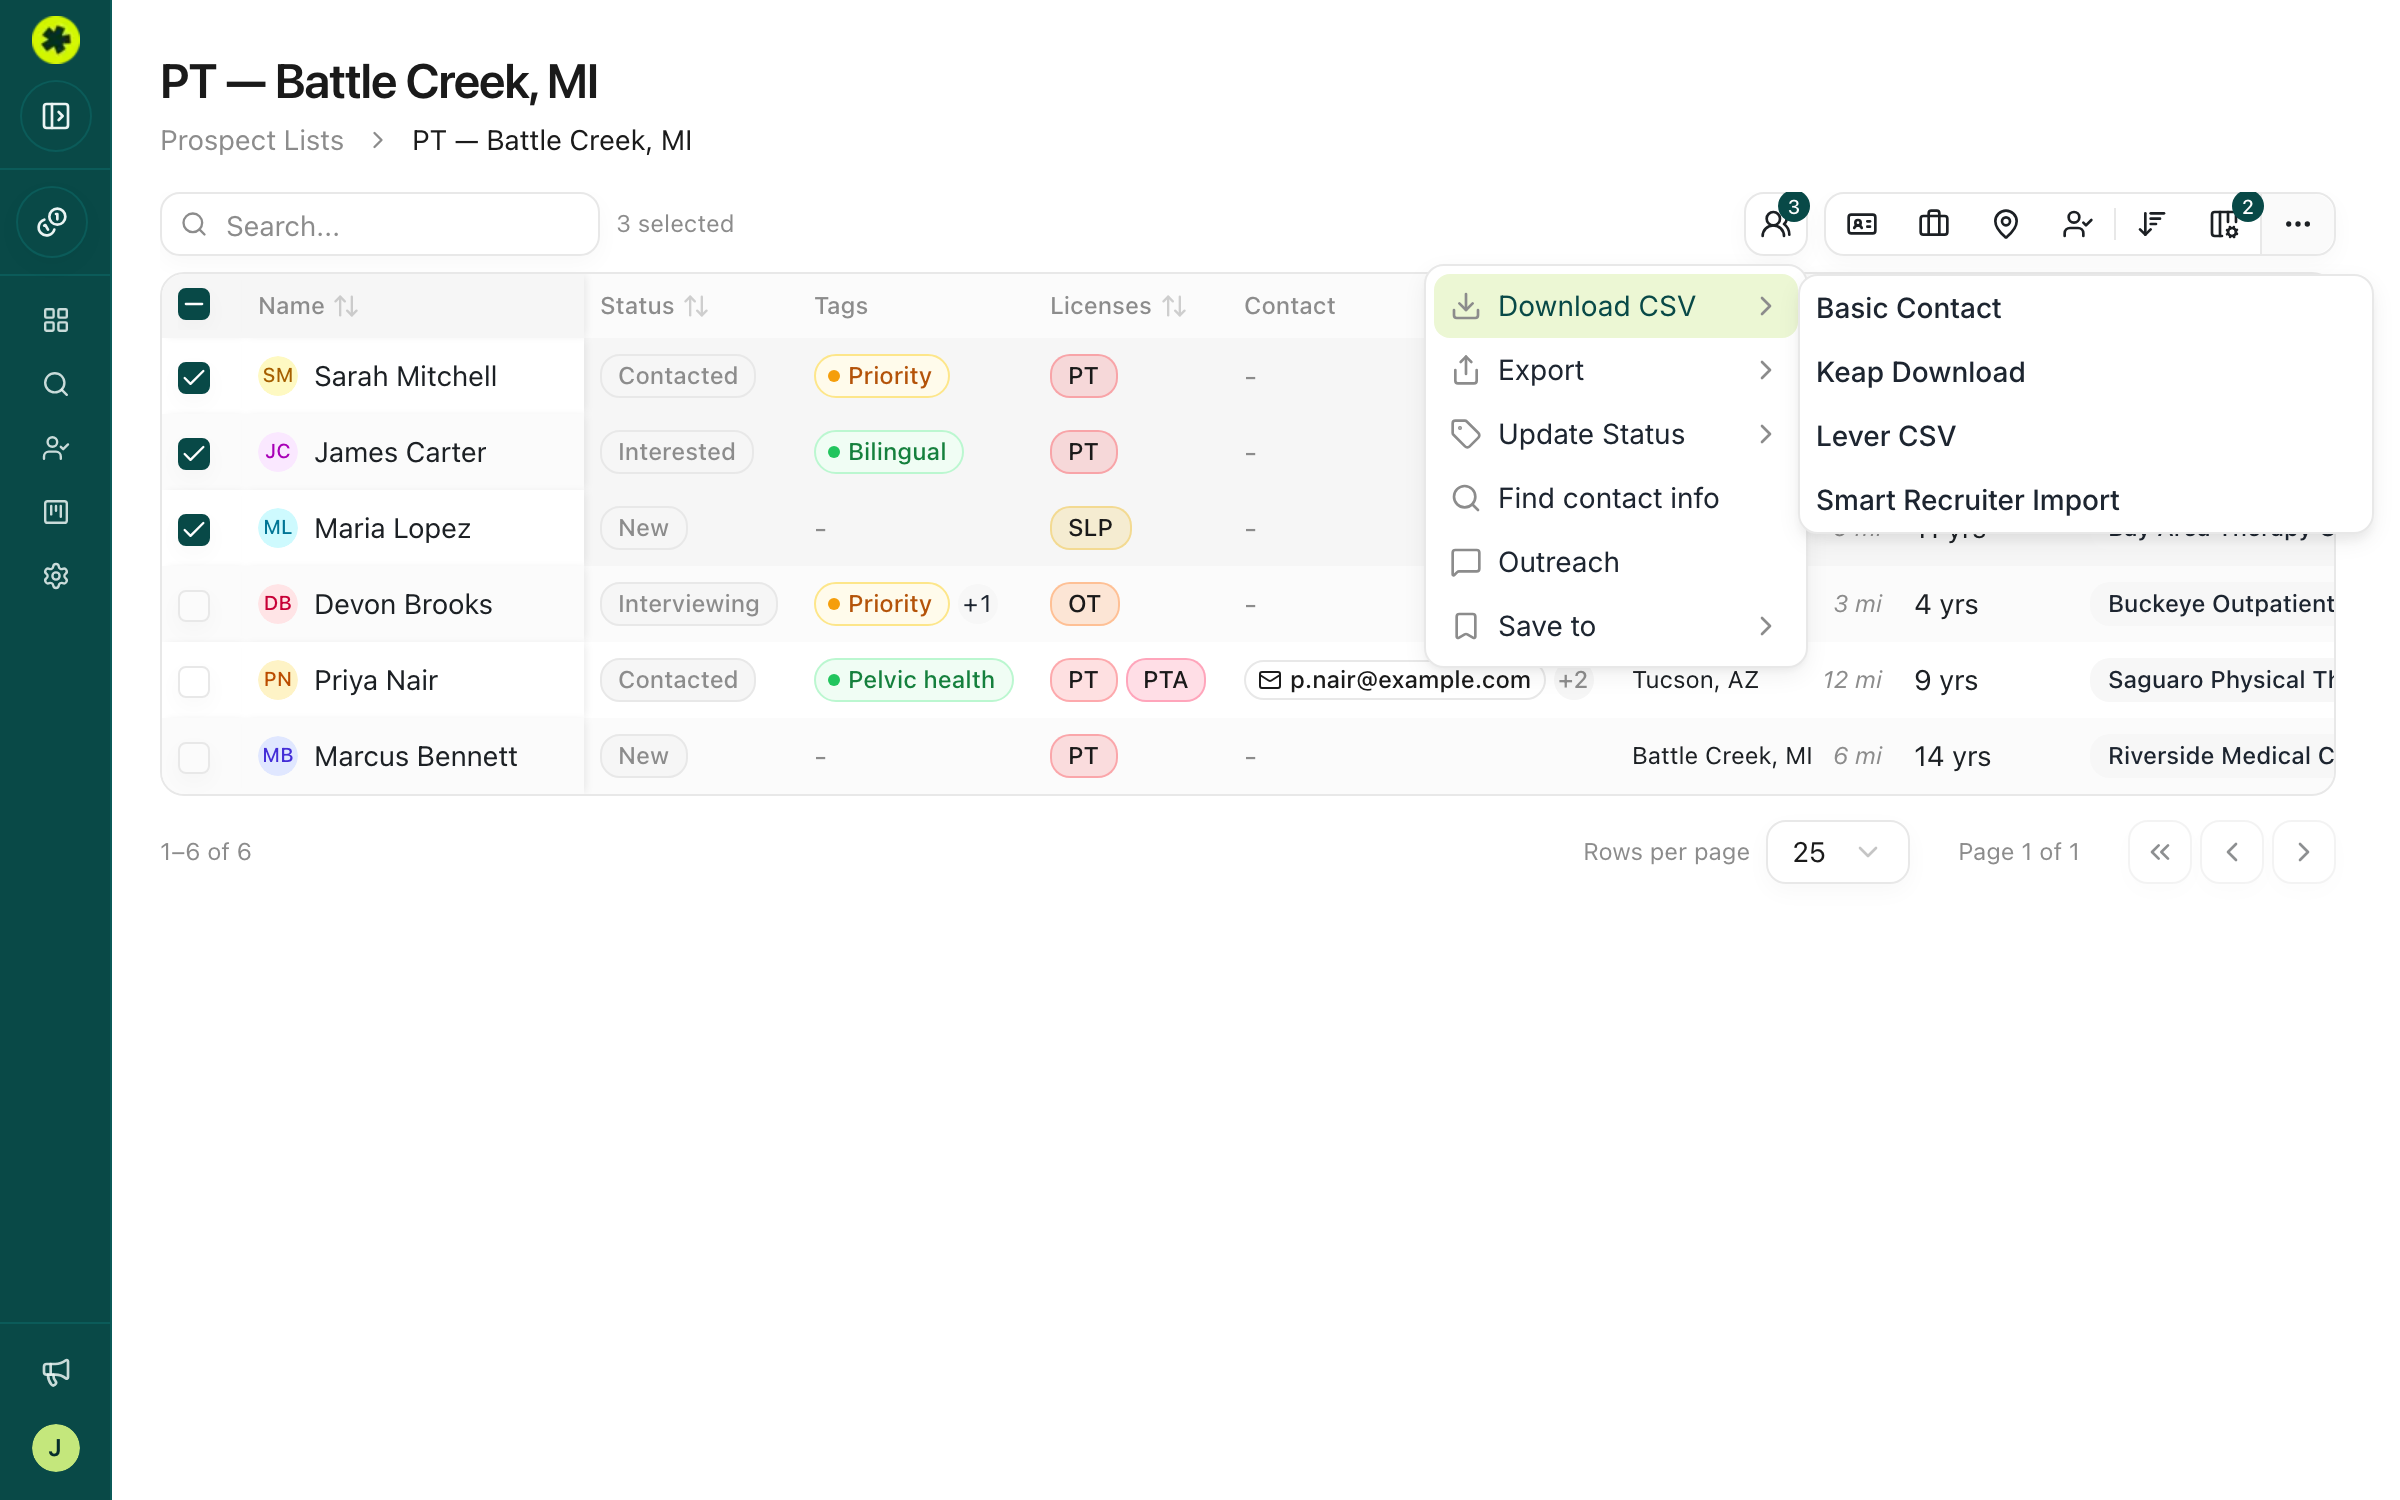Open the three-dot more actions menu
The image size is (2400, 1500).
[x=2298, y=224]
